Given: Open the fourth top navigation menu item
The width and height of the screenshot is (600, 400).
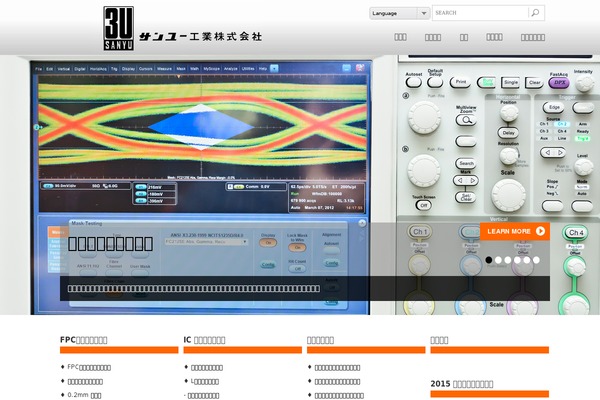Looking at the screenshot, I should click(494, 37).
